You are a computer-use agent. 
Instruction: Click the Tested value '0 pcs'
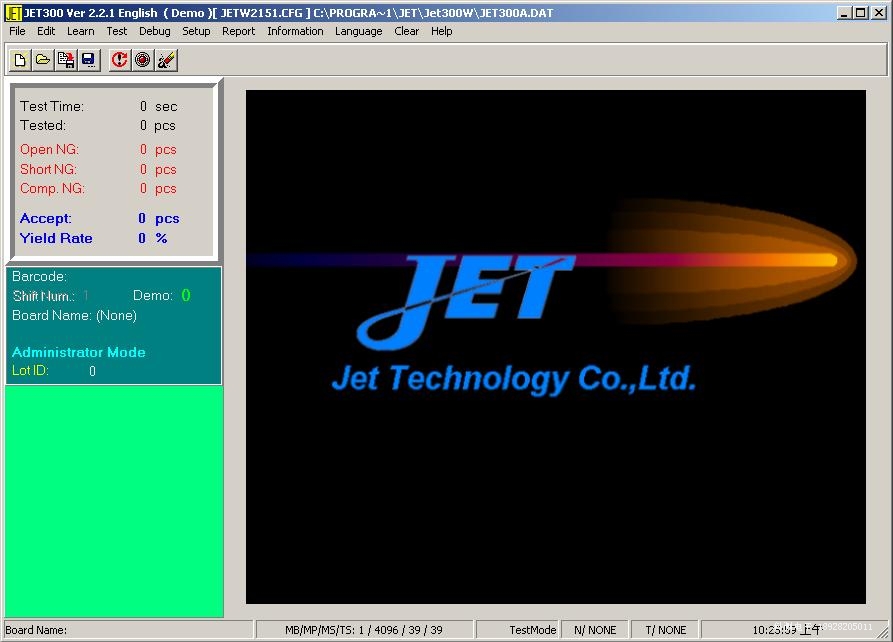(x=158, y=125)
